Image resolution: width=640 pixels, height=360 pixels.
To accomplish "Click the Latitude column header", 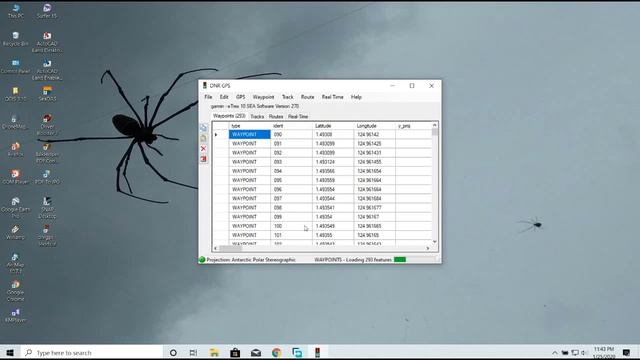I will 333,126.
